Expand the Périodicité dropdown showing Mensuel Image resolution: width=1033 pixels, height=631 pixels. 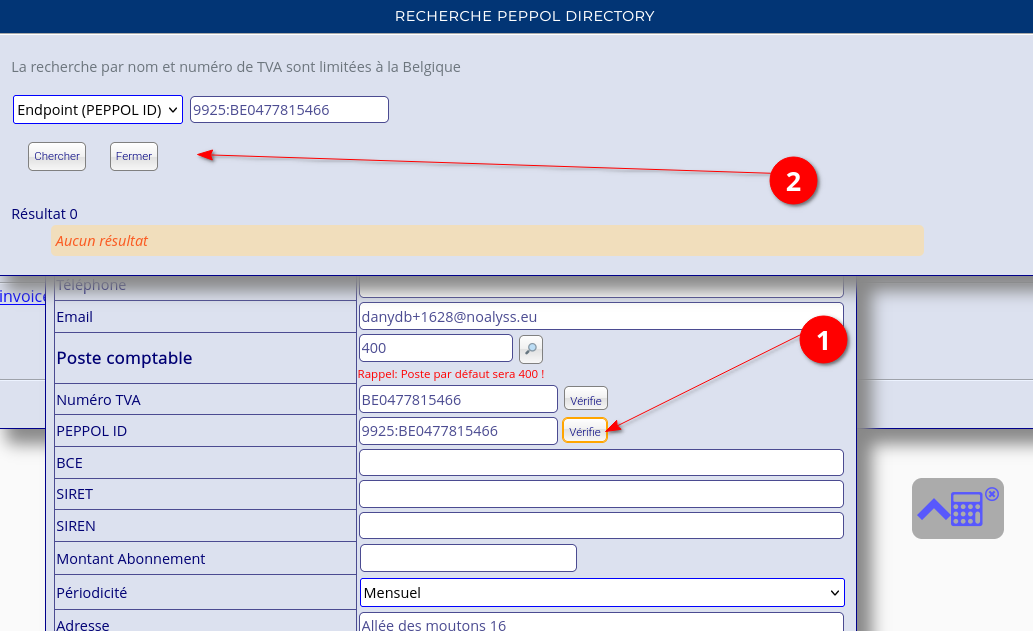pos(602,593)
